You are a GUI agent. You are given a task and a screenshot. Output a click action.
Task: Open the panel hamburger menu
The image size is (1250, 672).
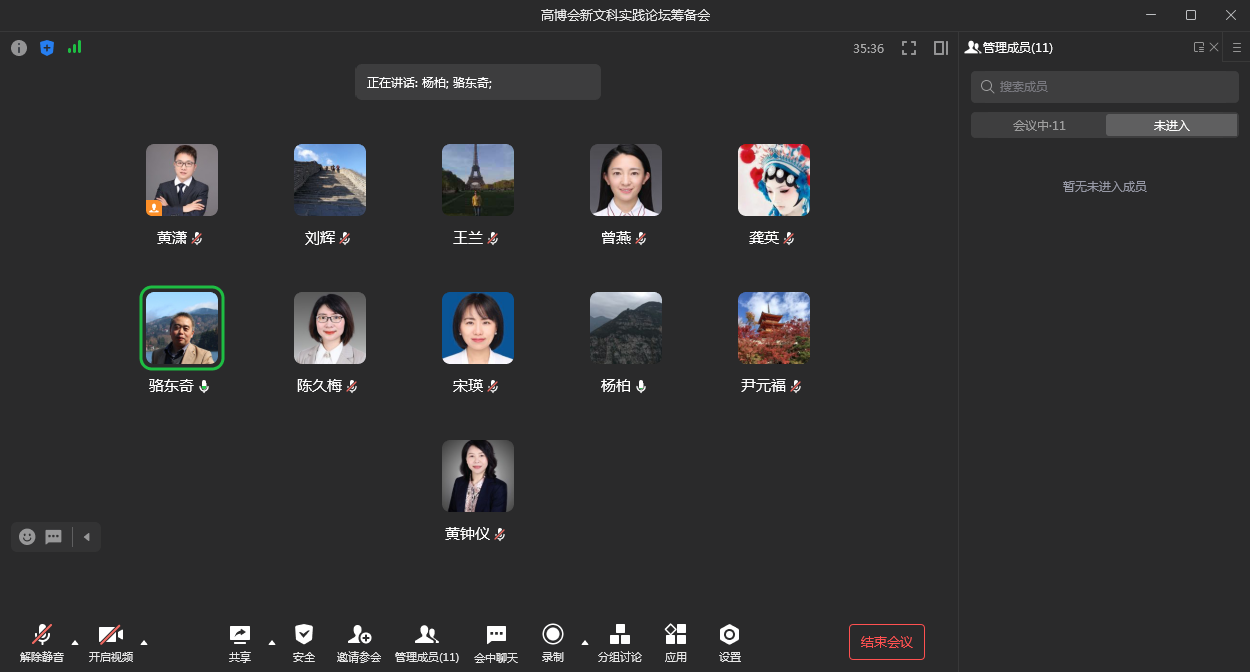pyautogui.click(x=1237, y=47)
